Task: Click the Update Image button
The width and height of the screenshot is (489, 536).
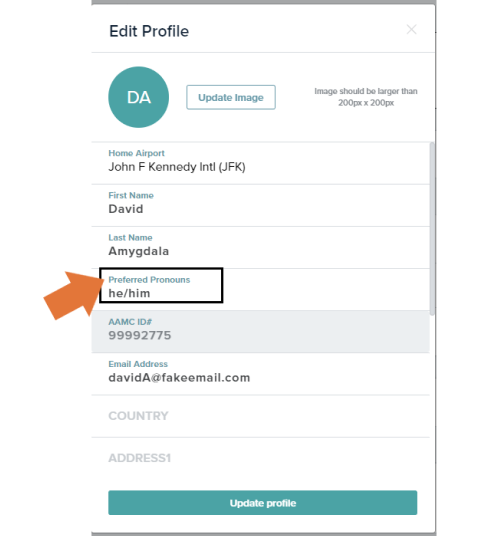Action: (x=231, y=97)
